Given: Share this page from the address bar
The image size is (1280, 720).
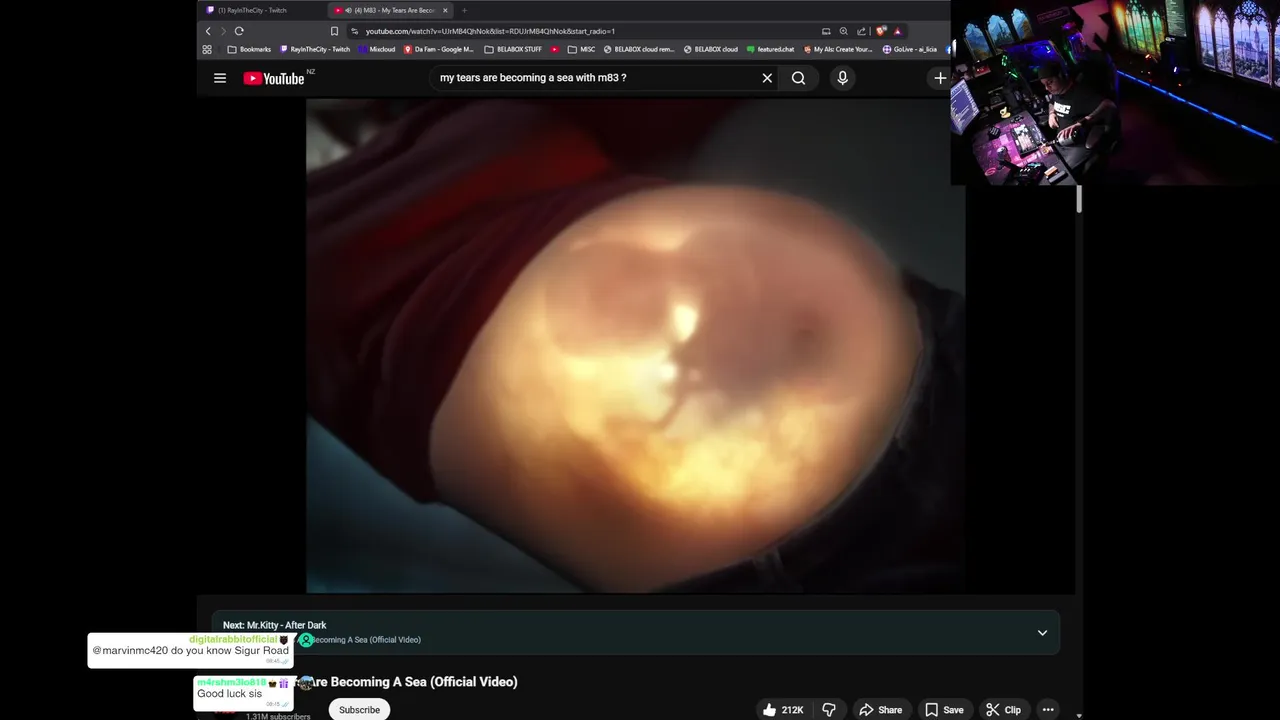Looking at the screenshot, I should (861, 31).
